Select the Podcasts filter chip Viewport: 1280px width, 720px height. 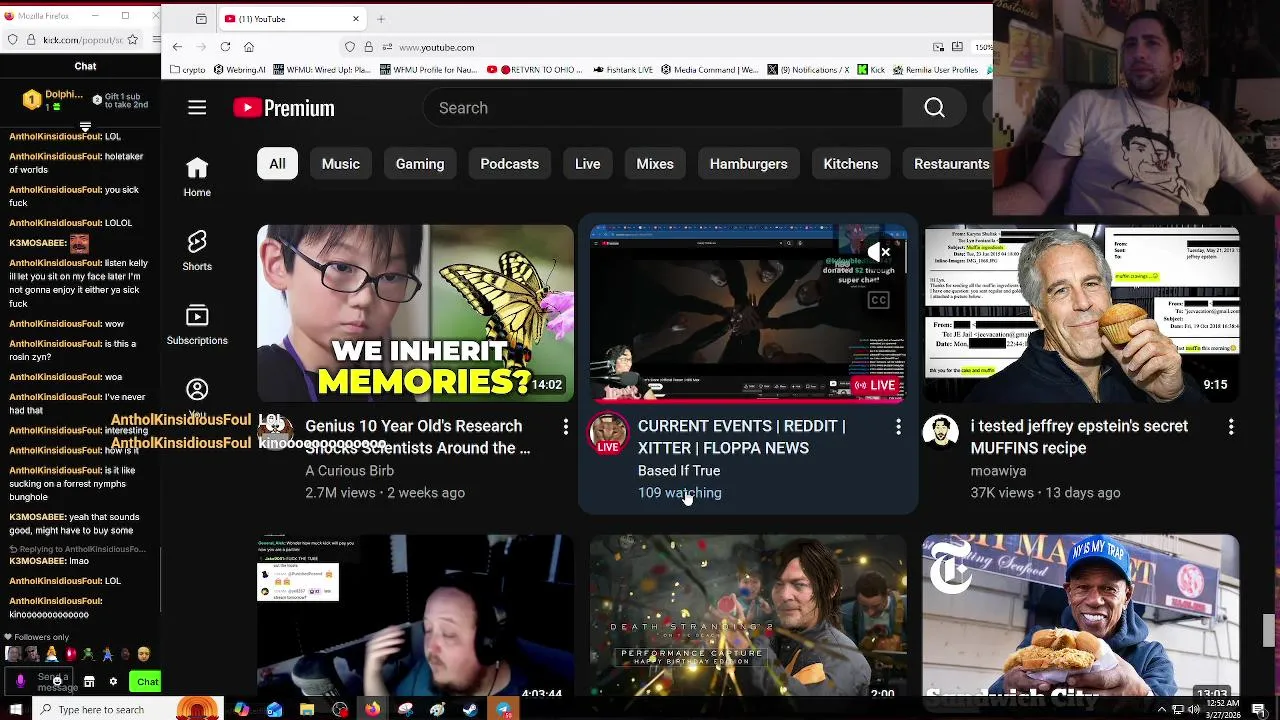pyautogui.click(x=509, y=164)
